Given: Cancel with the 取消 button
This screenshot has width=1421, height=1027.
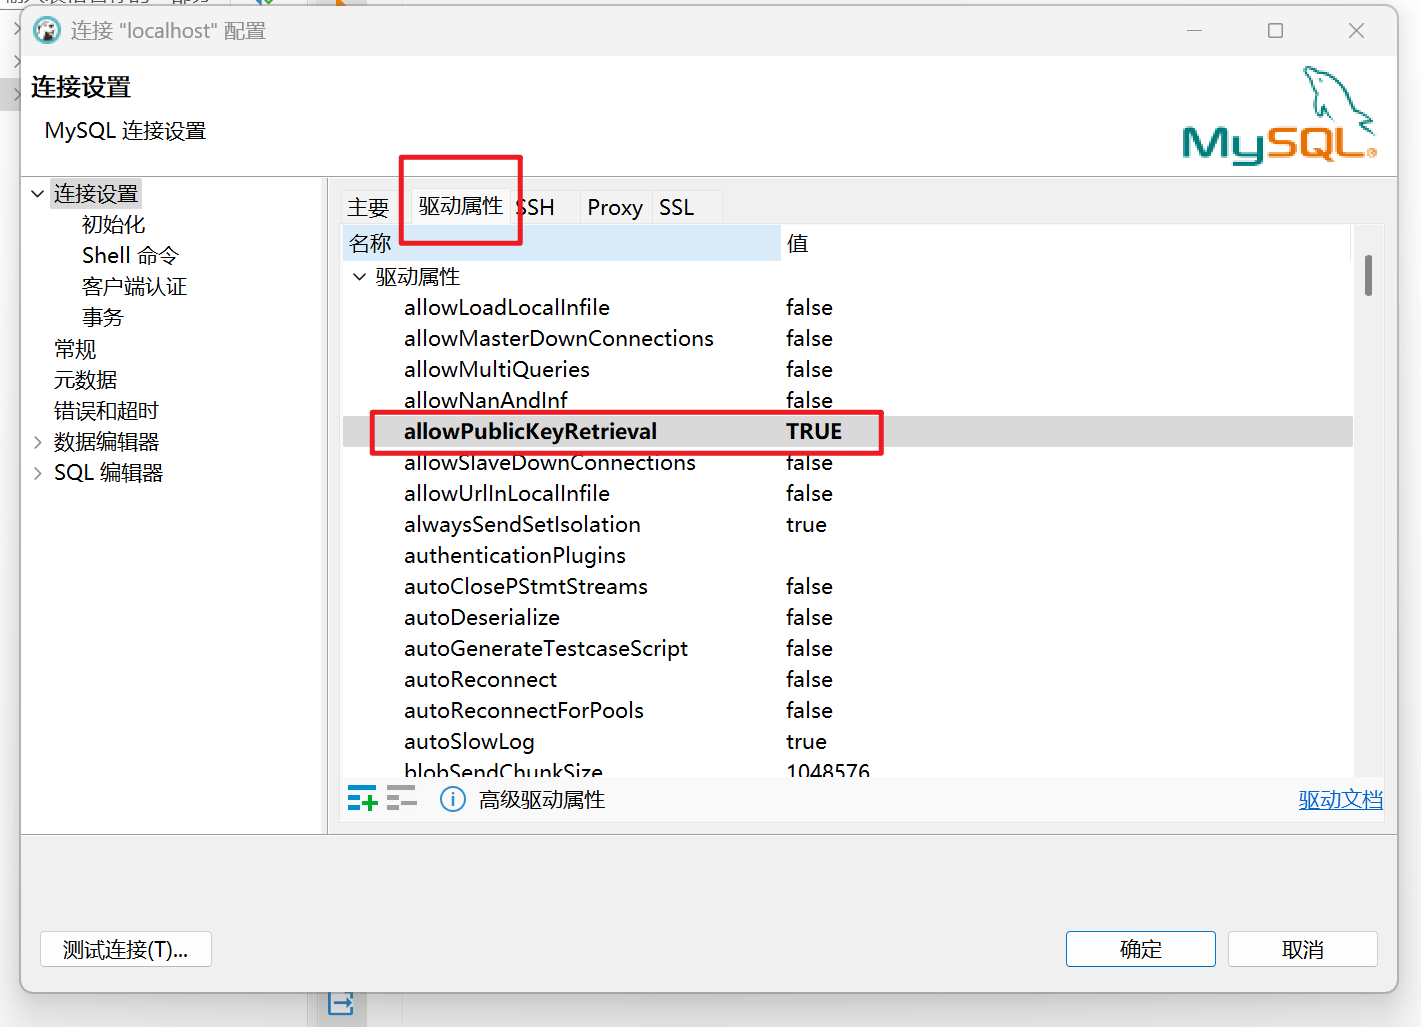Looking at the screenshot, I should click(x=1303, y=949).
